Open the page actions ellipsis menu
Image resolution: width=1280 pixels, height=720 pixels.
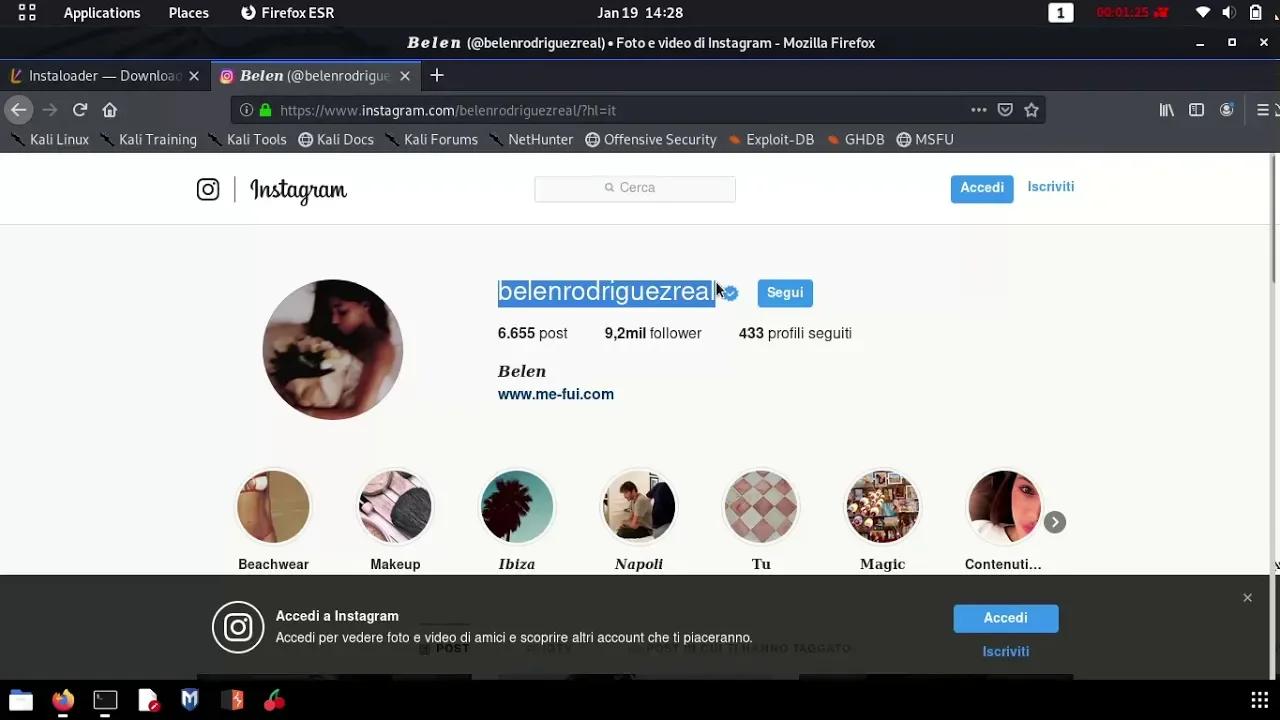978,110
